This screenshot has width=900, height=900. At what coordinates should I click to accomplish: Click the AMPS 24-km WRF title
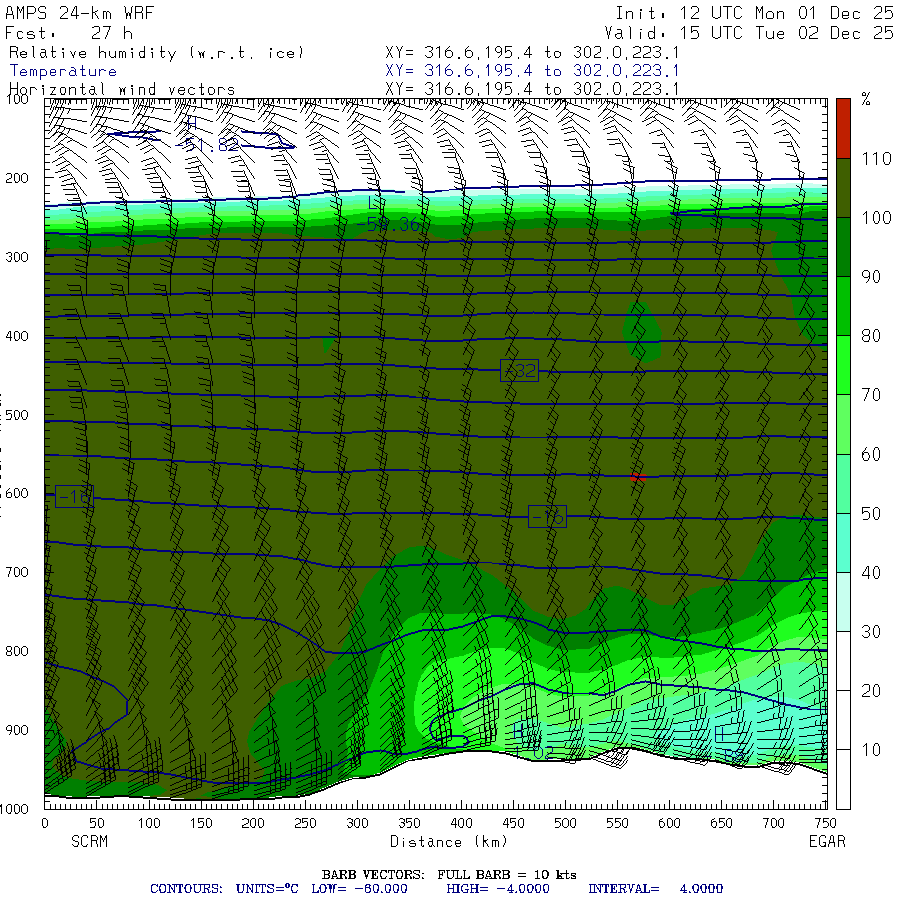[80, 13]
